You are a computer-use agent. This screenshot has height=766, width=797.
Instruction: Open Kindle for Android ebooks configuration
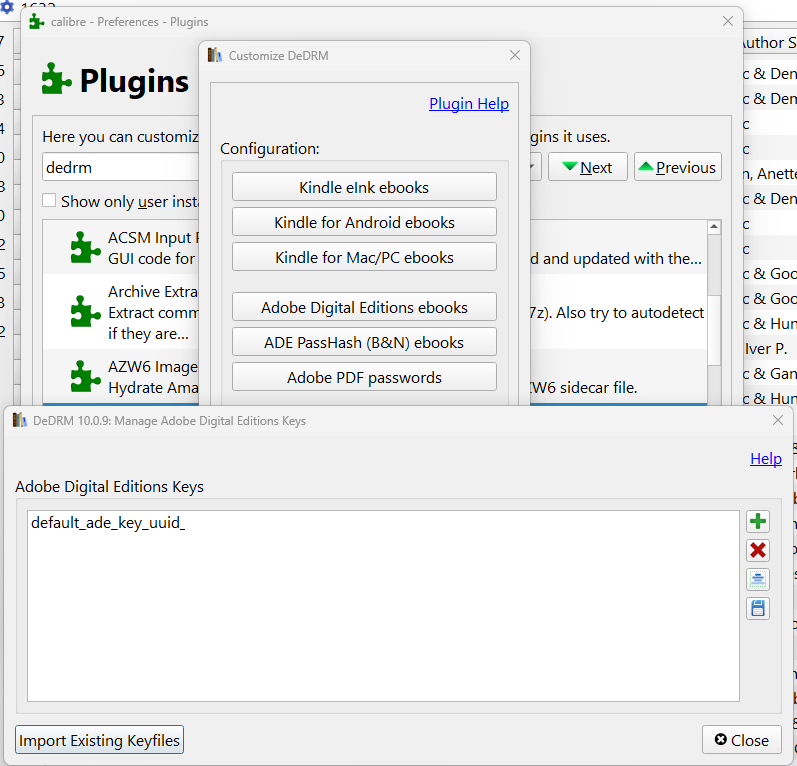coord(364,222)
